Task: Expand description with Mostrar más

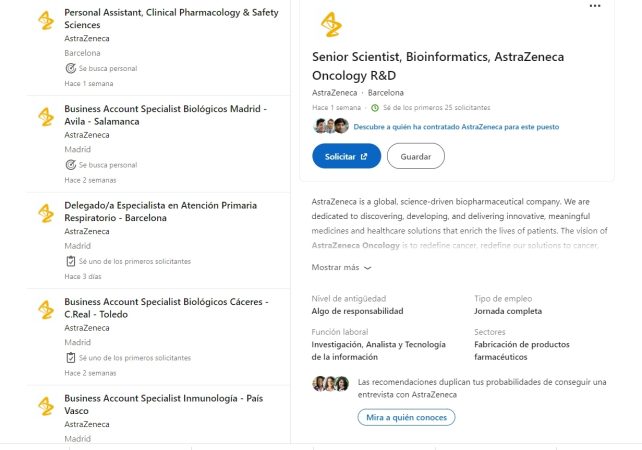Action: 341,267
